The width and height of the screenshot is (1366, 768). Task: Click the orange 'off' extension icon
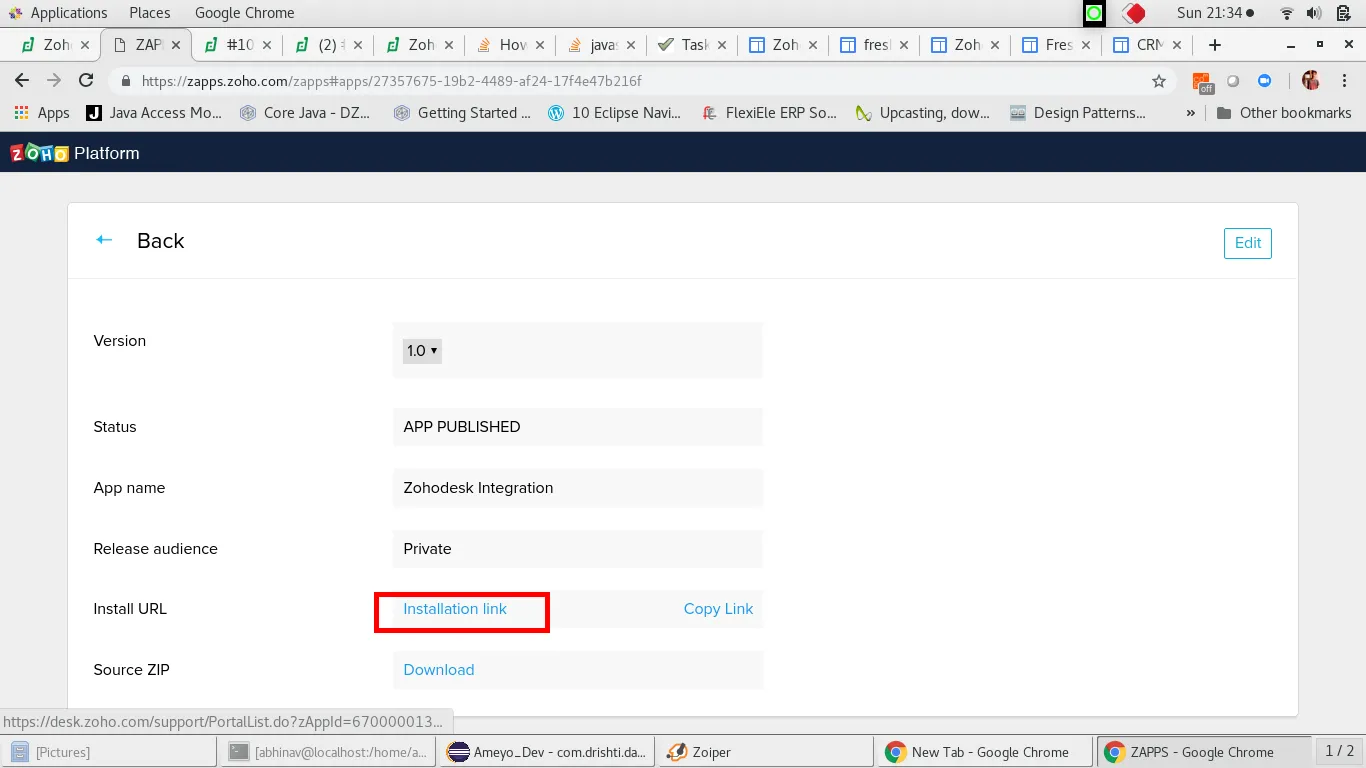[x=1202, y=82]
